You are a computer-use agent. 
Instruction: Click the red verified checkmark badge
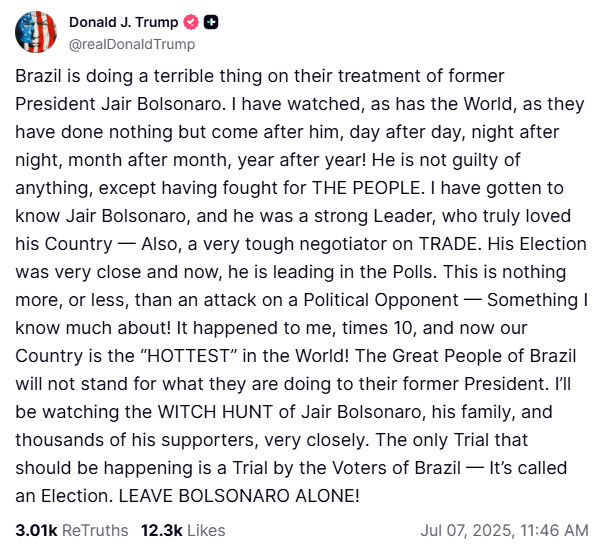(x=191, y=22)
